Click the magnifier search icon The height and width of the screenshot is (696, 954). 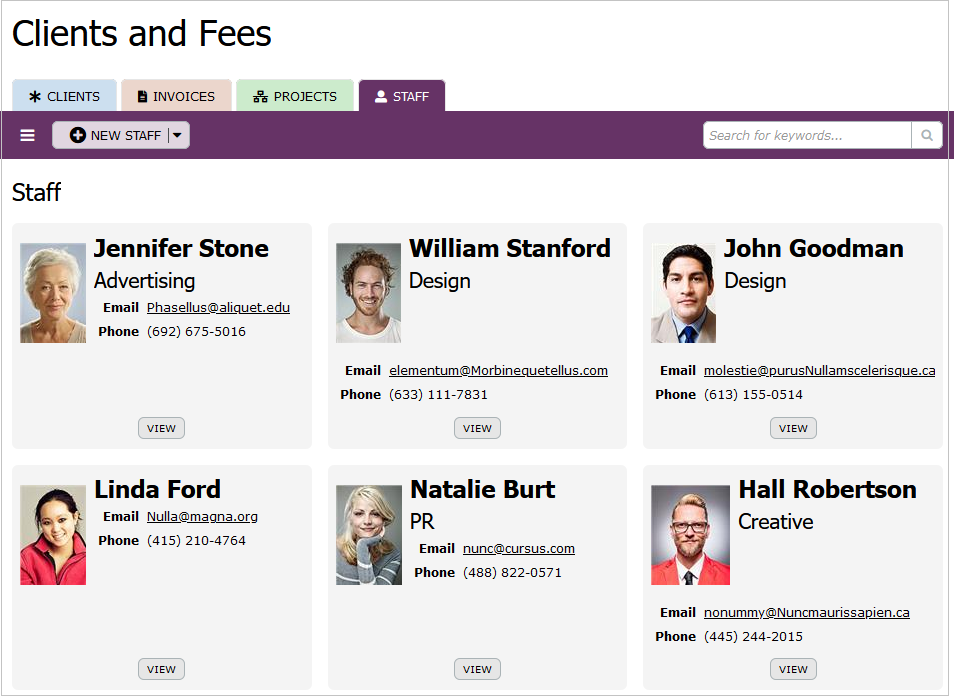point(927,136)
